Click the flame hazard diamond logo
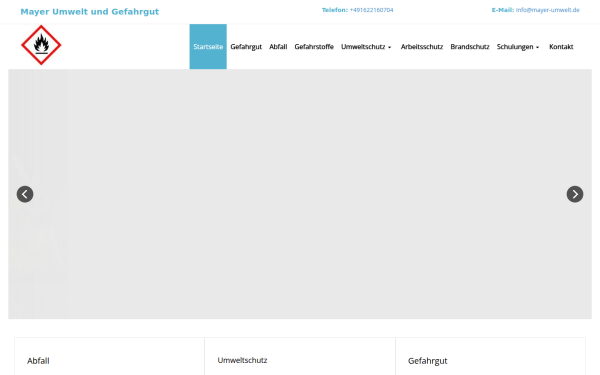This screenshot has height=375, width=600. [x=41, y=45]
